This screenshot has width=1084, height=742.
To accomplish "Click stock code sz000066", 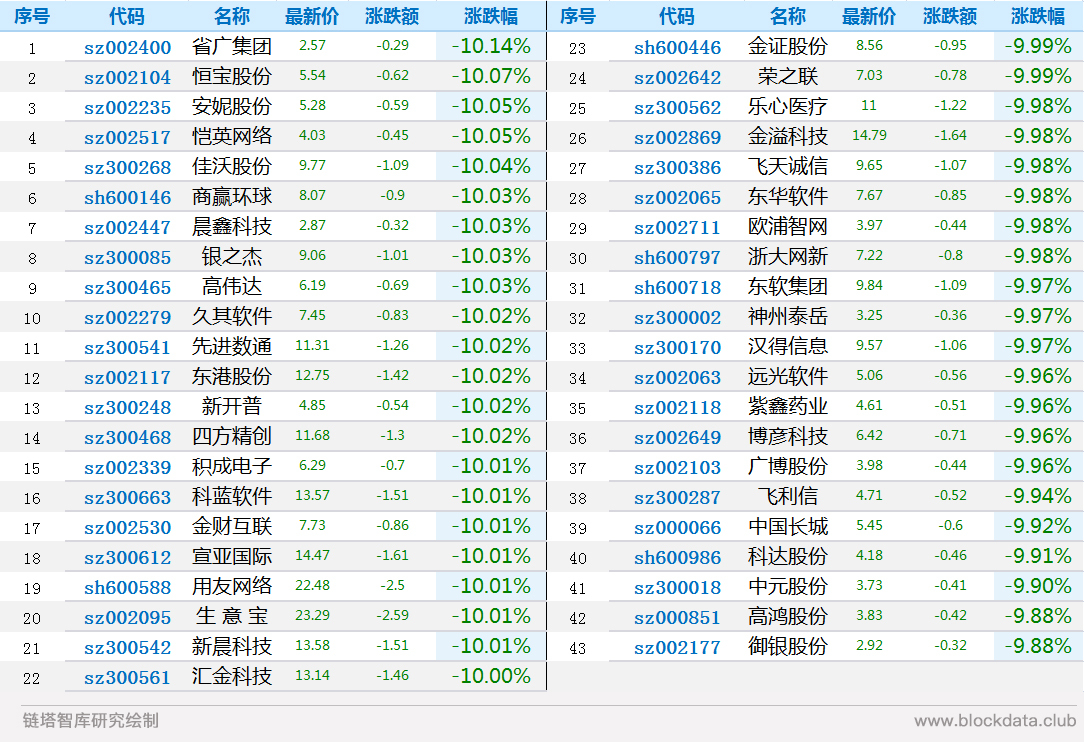I will (678, 527).
